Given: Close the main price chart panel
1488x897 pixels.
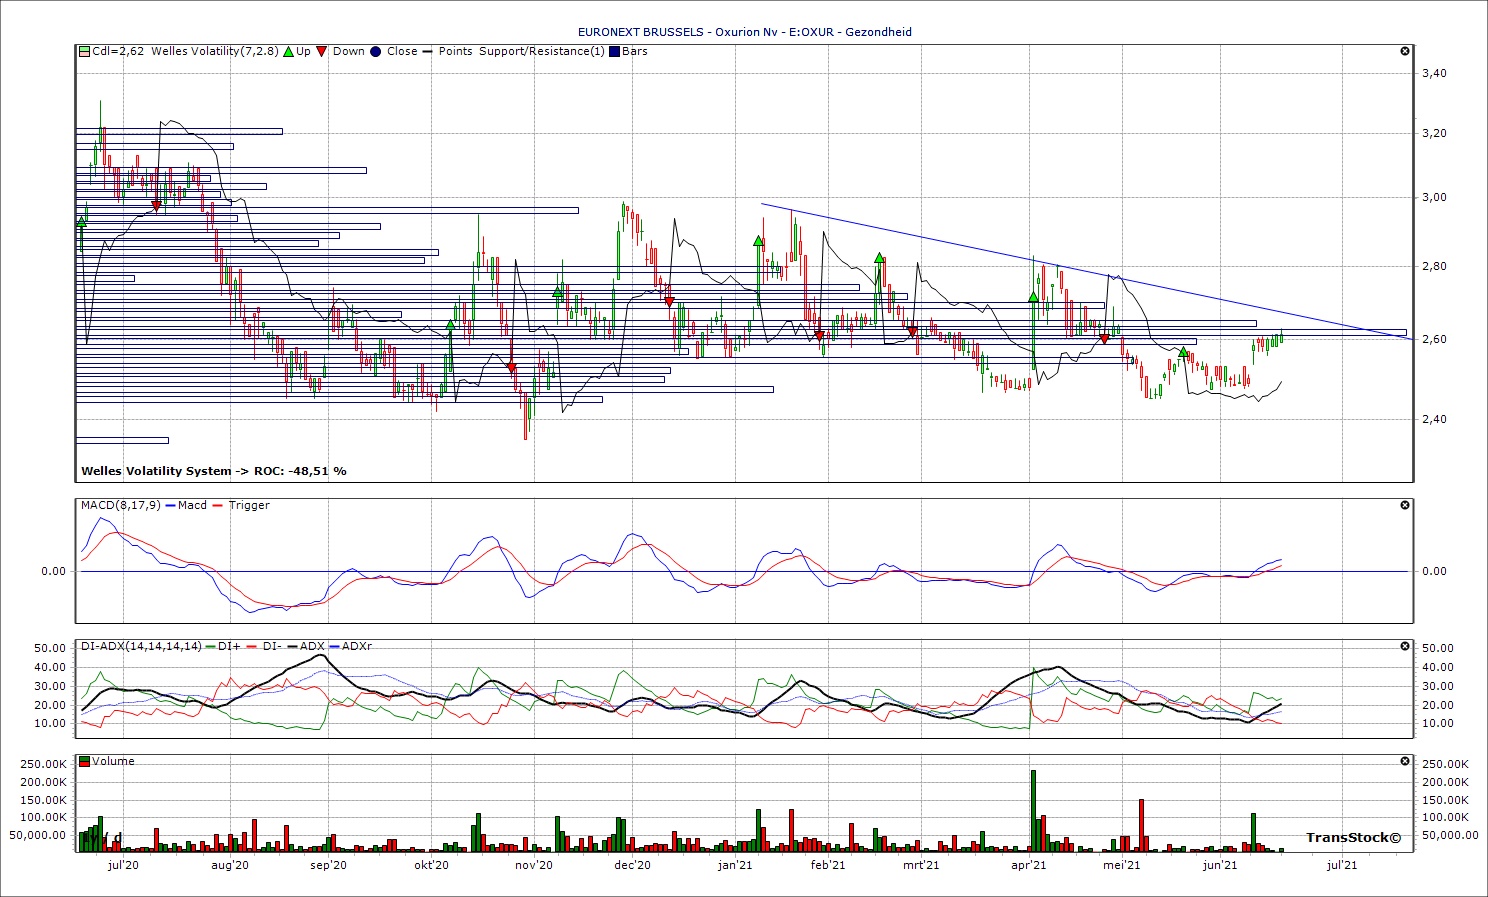Looking at the screenshot, I should pos(1405,51).
